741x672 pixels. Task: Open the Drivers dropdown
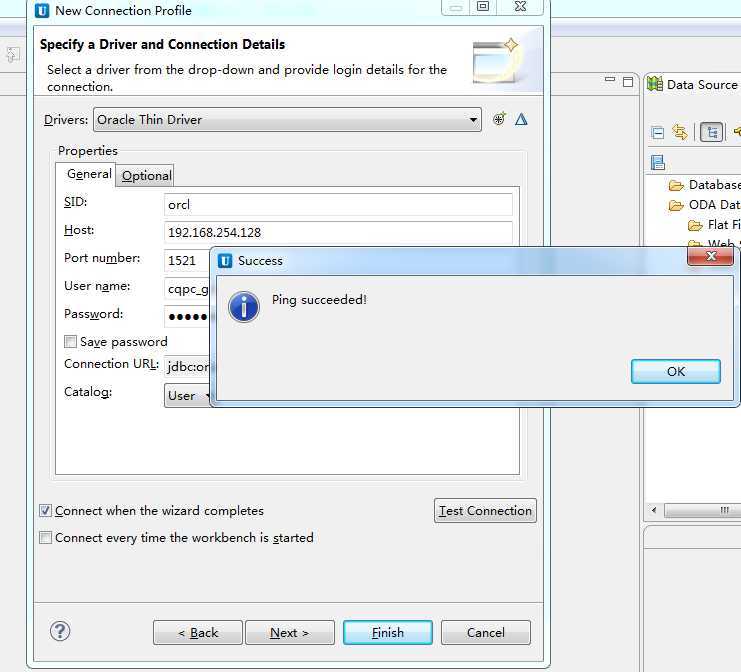pyautogui.click(x=287, y=120)
